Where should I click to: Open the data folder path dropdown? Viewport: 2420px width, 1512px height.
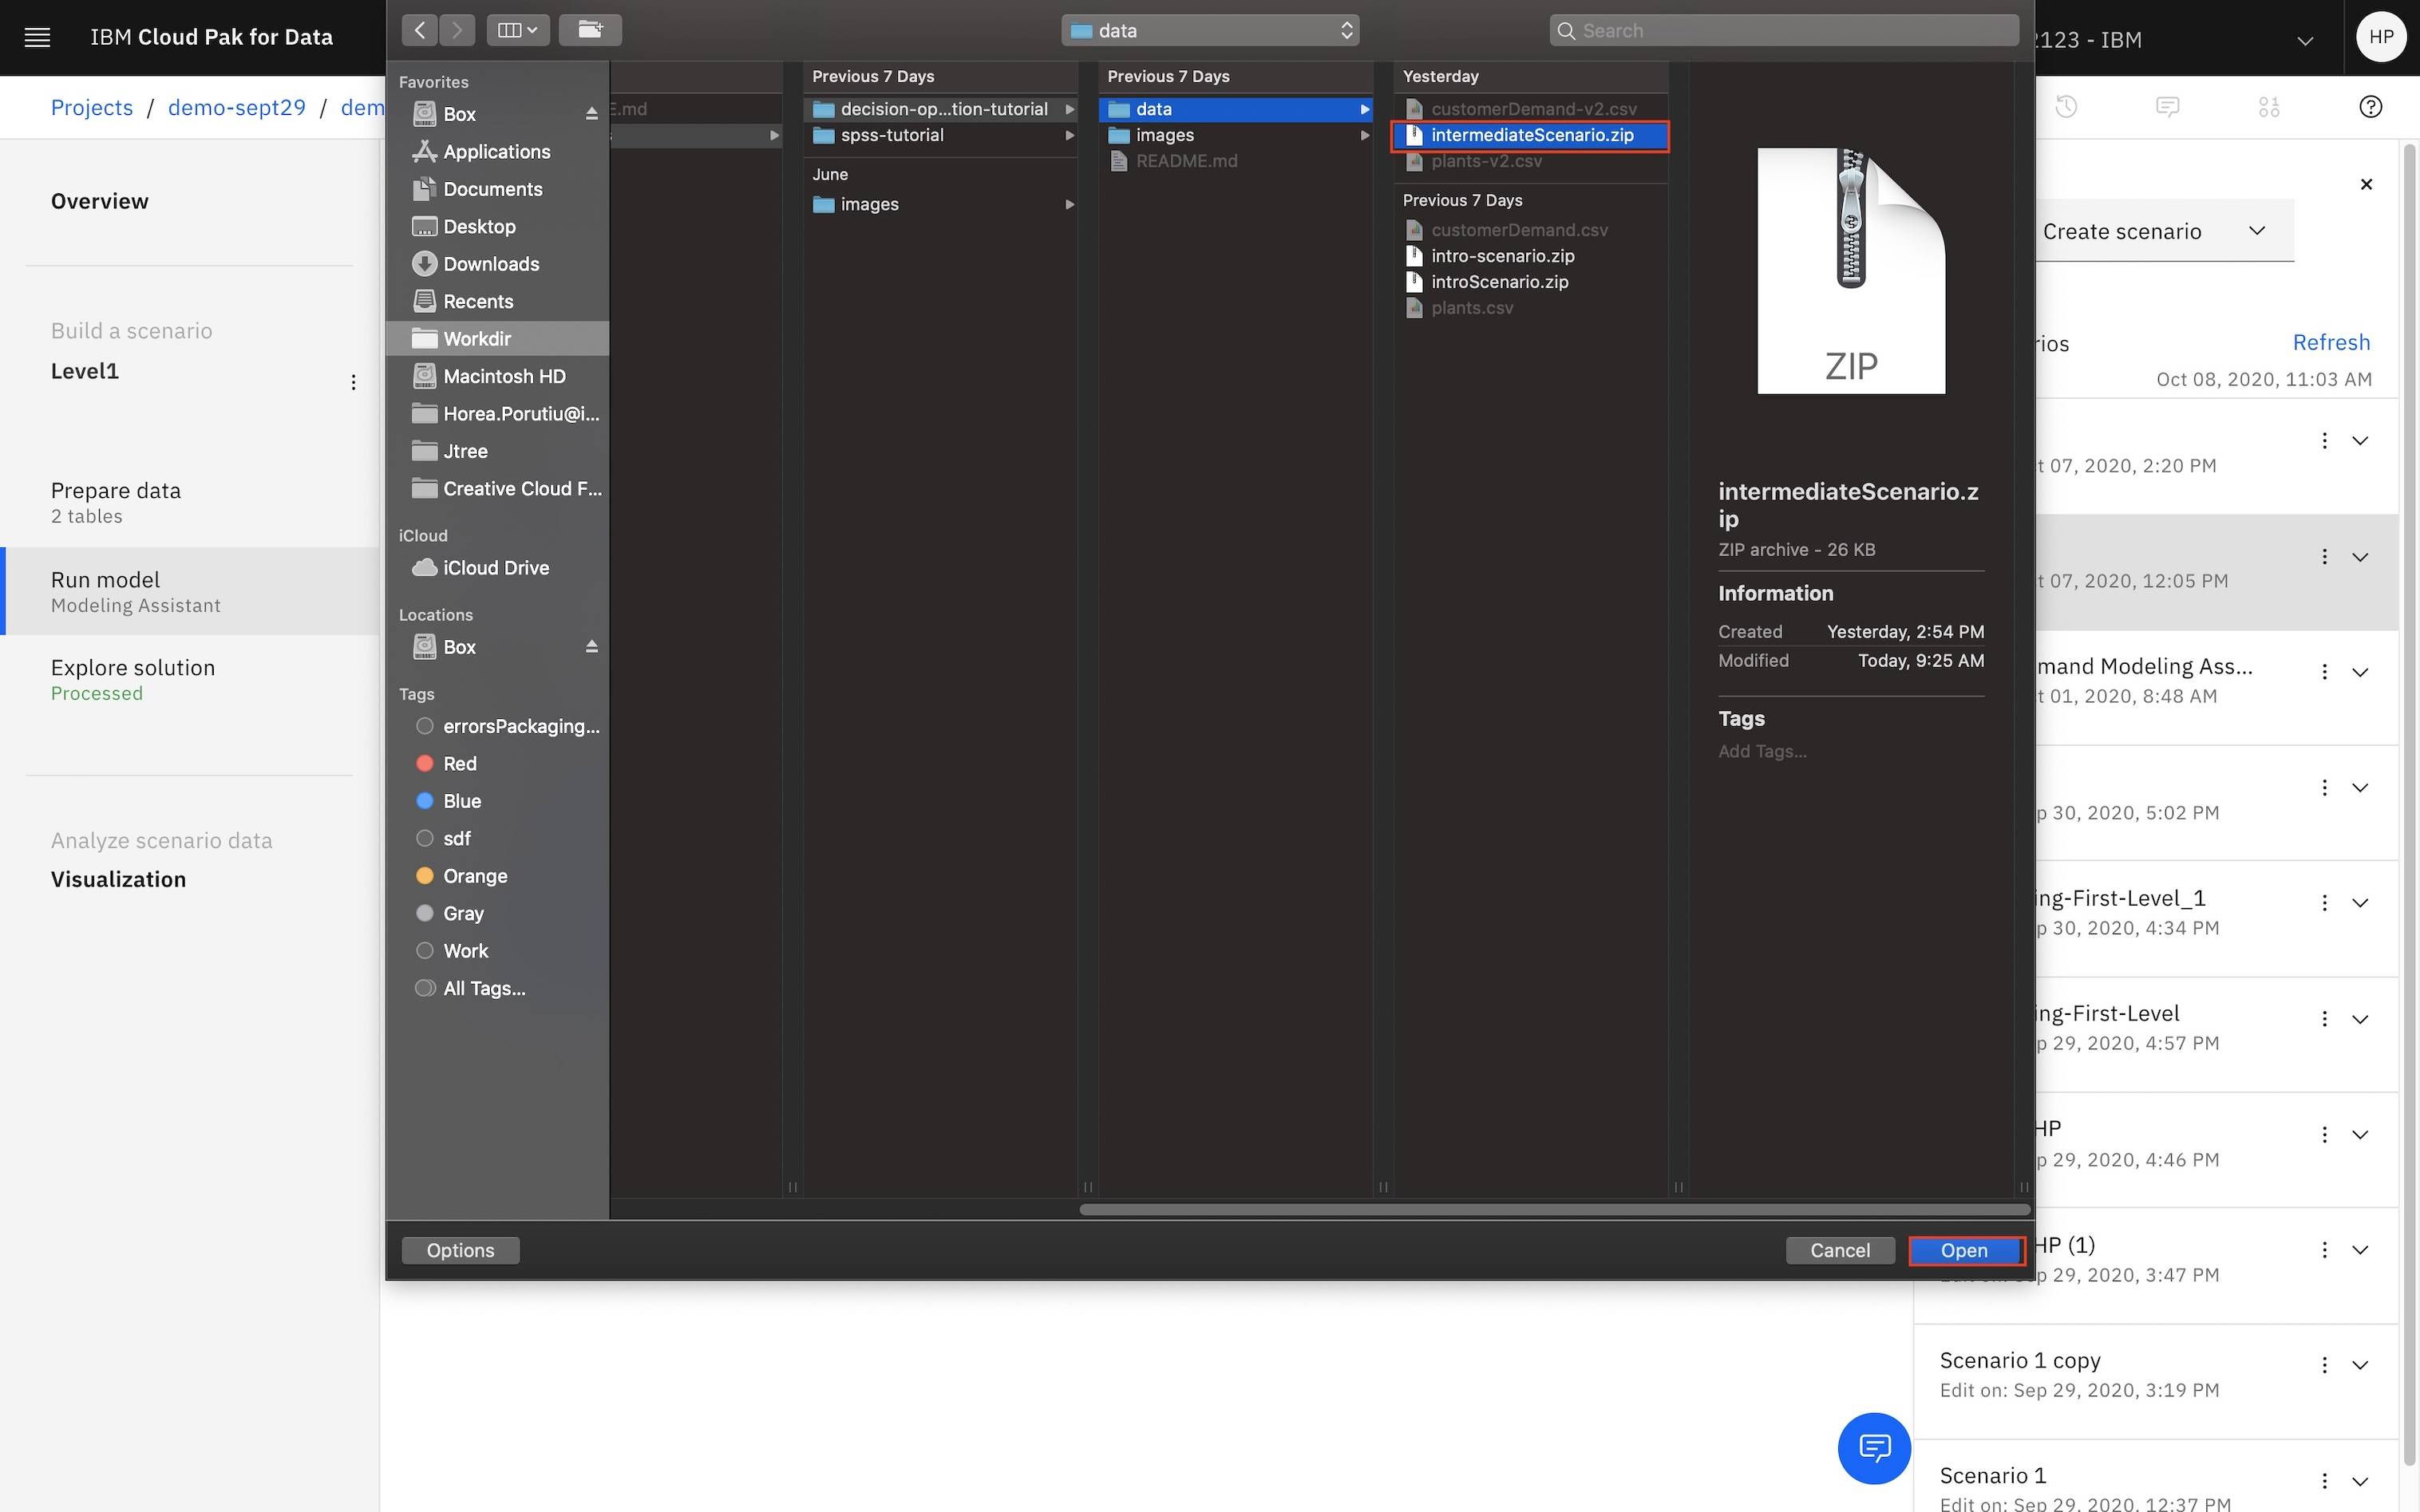1210,30
